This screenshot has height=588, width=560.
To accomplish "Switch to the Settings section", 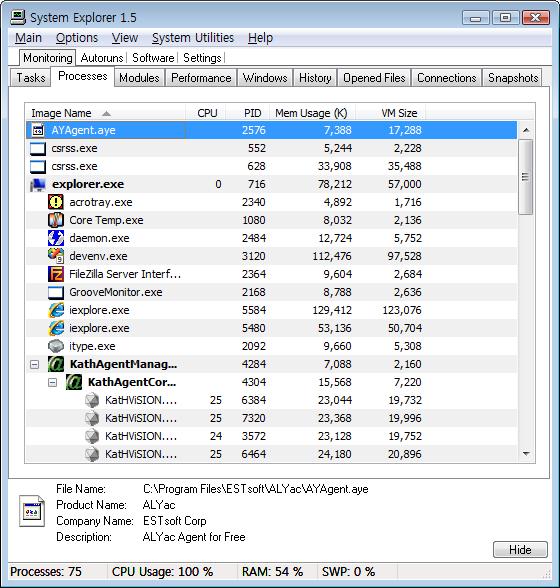I will click(202, 58).
